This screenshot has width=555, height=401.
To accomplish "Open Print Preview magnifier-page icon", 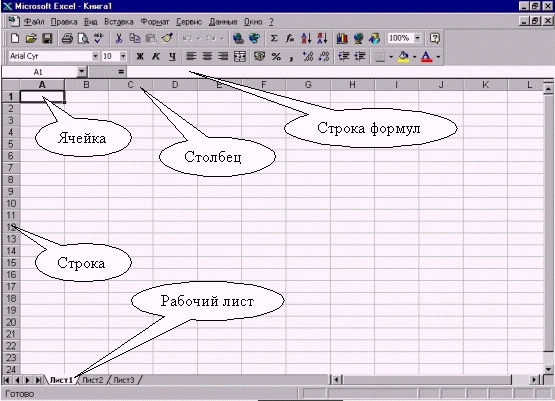I will pos(83,38).
